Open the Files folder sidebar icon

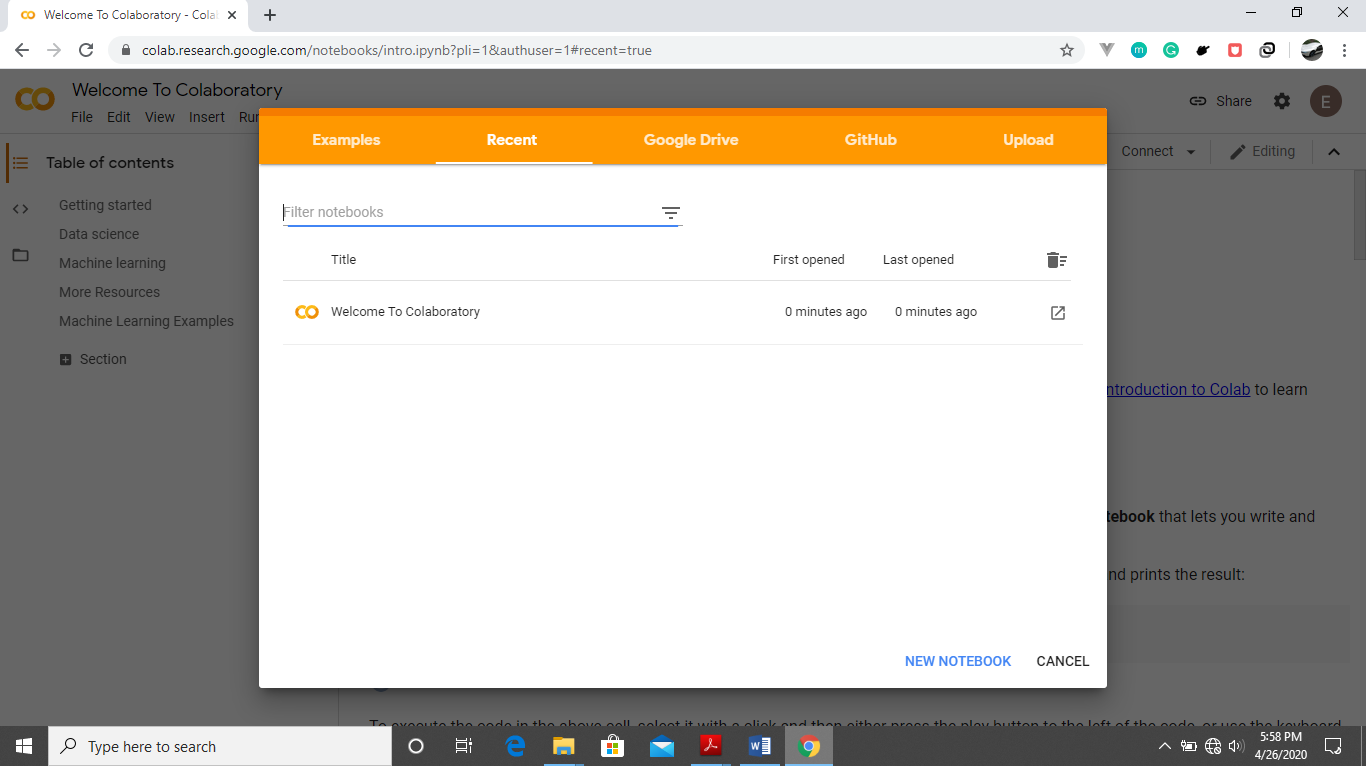(20, 255)
